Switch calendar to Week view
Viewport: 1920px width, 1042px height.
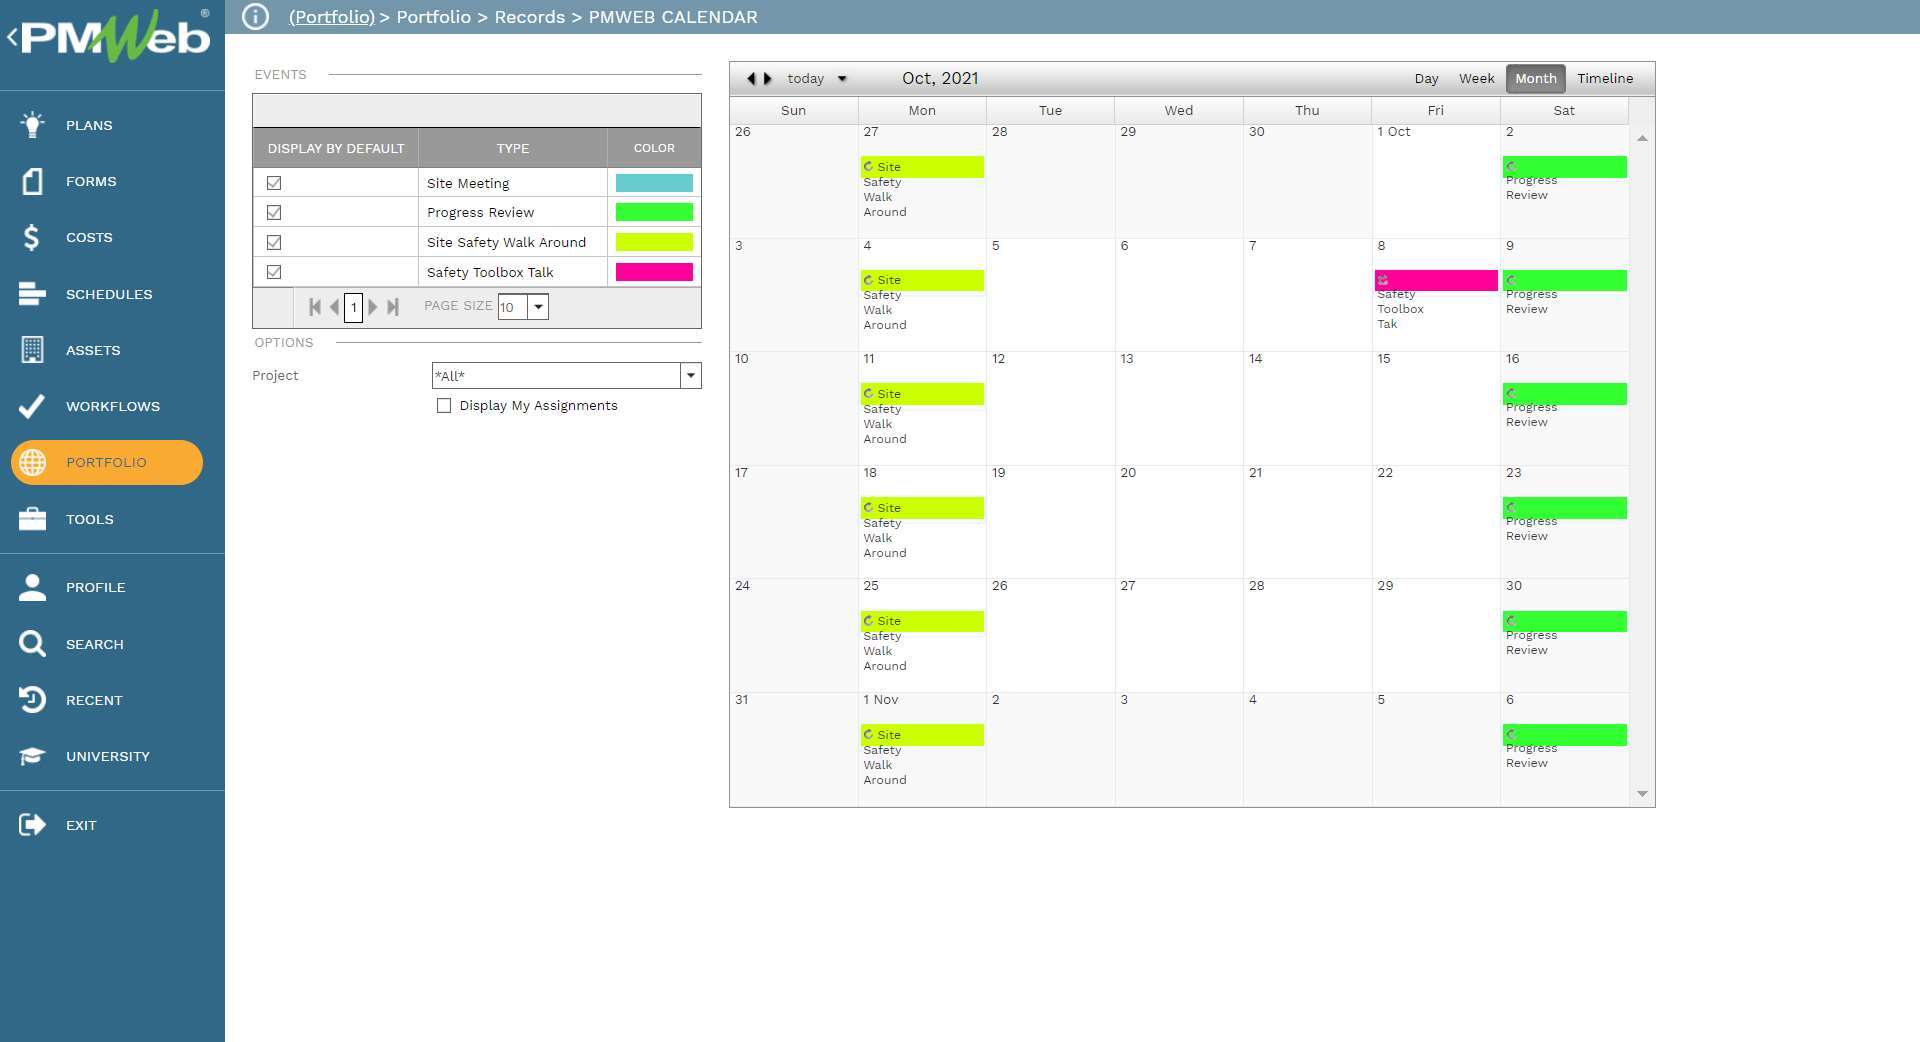pyautogui.click(x=1476, y=78)
